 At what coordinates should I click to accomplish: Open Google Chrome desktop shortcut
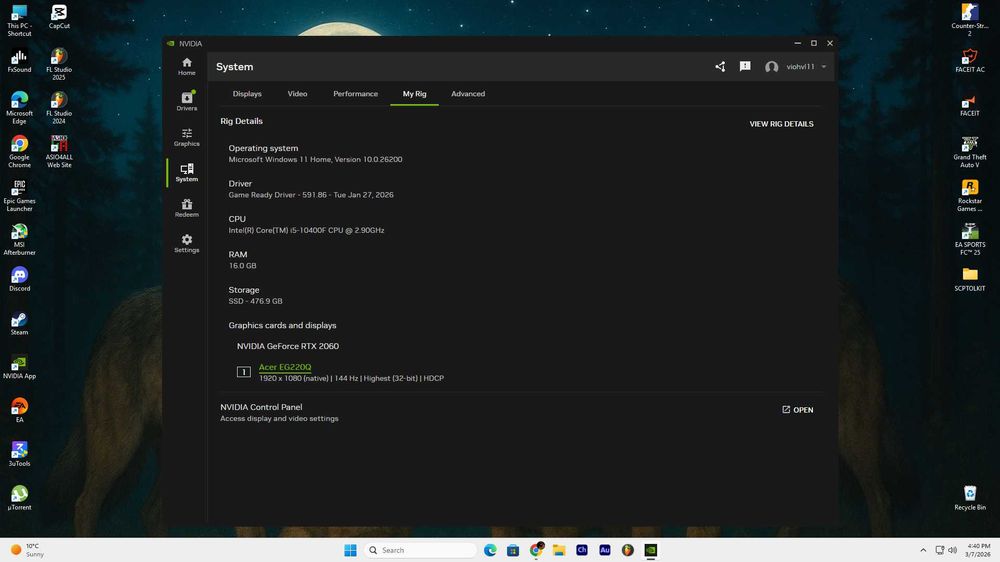[x=19, y=151]
